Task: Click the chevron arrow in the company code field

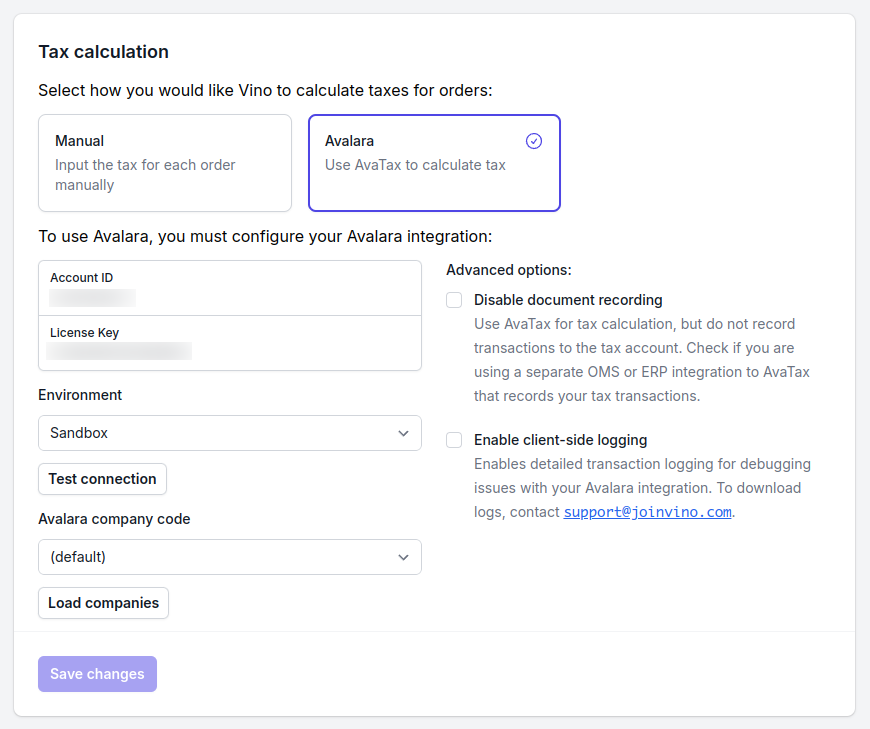Action: point(403,557)
